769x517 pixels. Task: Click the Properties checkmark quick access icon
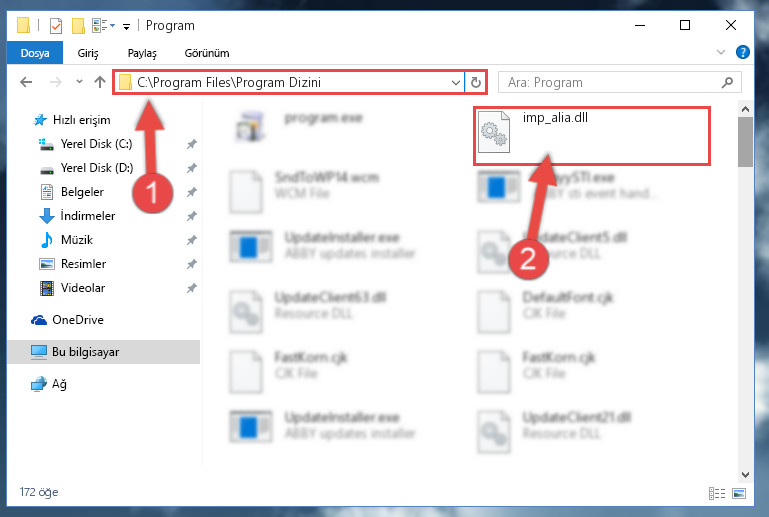pos(56,26)
